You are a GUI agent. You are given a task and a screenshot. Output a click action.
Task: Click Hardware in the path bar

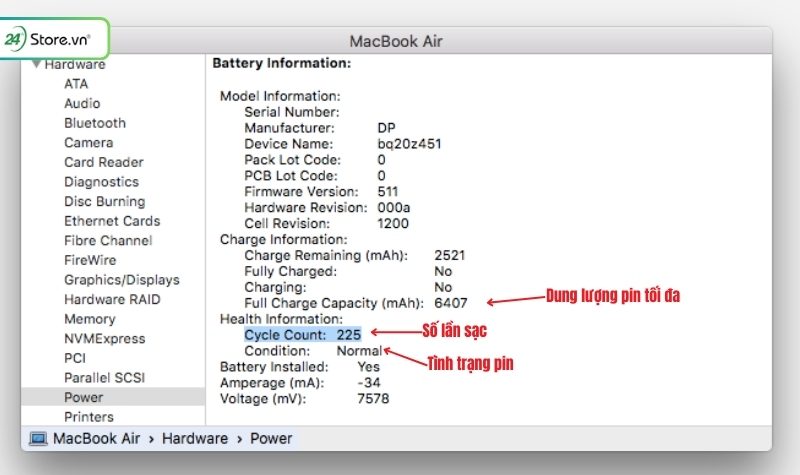click(195, 439)
